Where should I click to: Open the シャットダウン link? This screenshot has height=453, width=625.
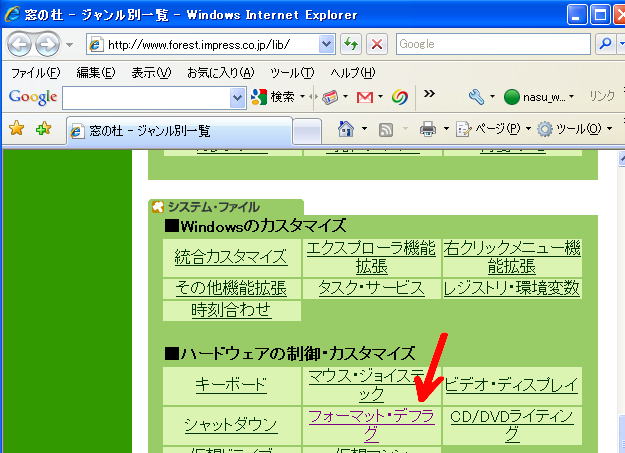click(x=231, y=425)
